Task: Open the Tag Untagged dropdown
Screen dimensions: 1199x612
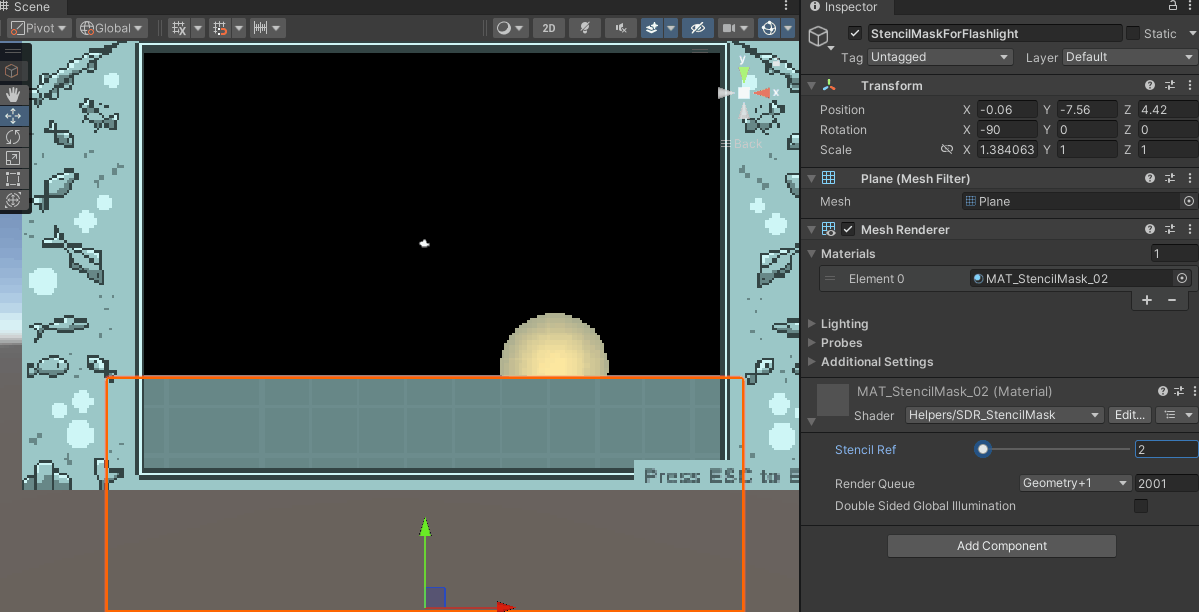Action: coord(940,57)
